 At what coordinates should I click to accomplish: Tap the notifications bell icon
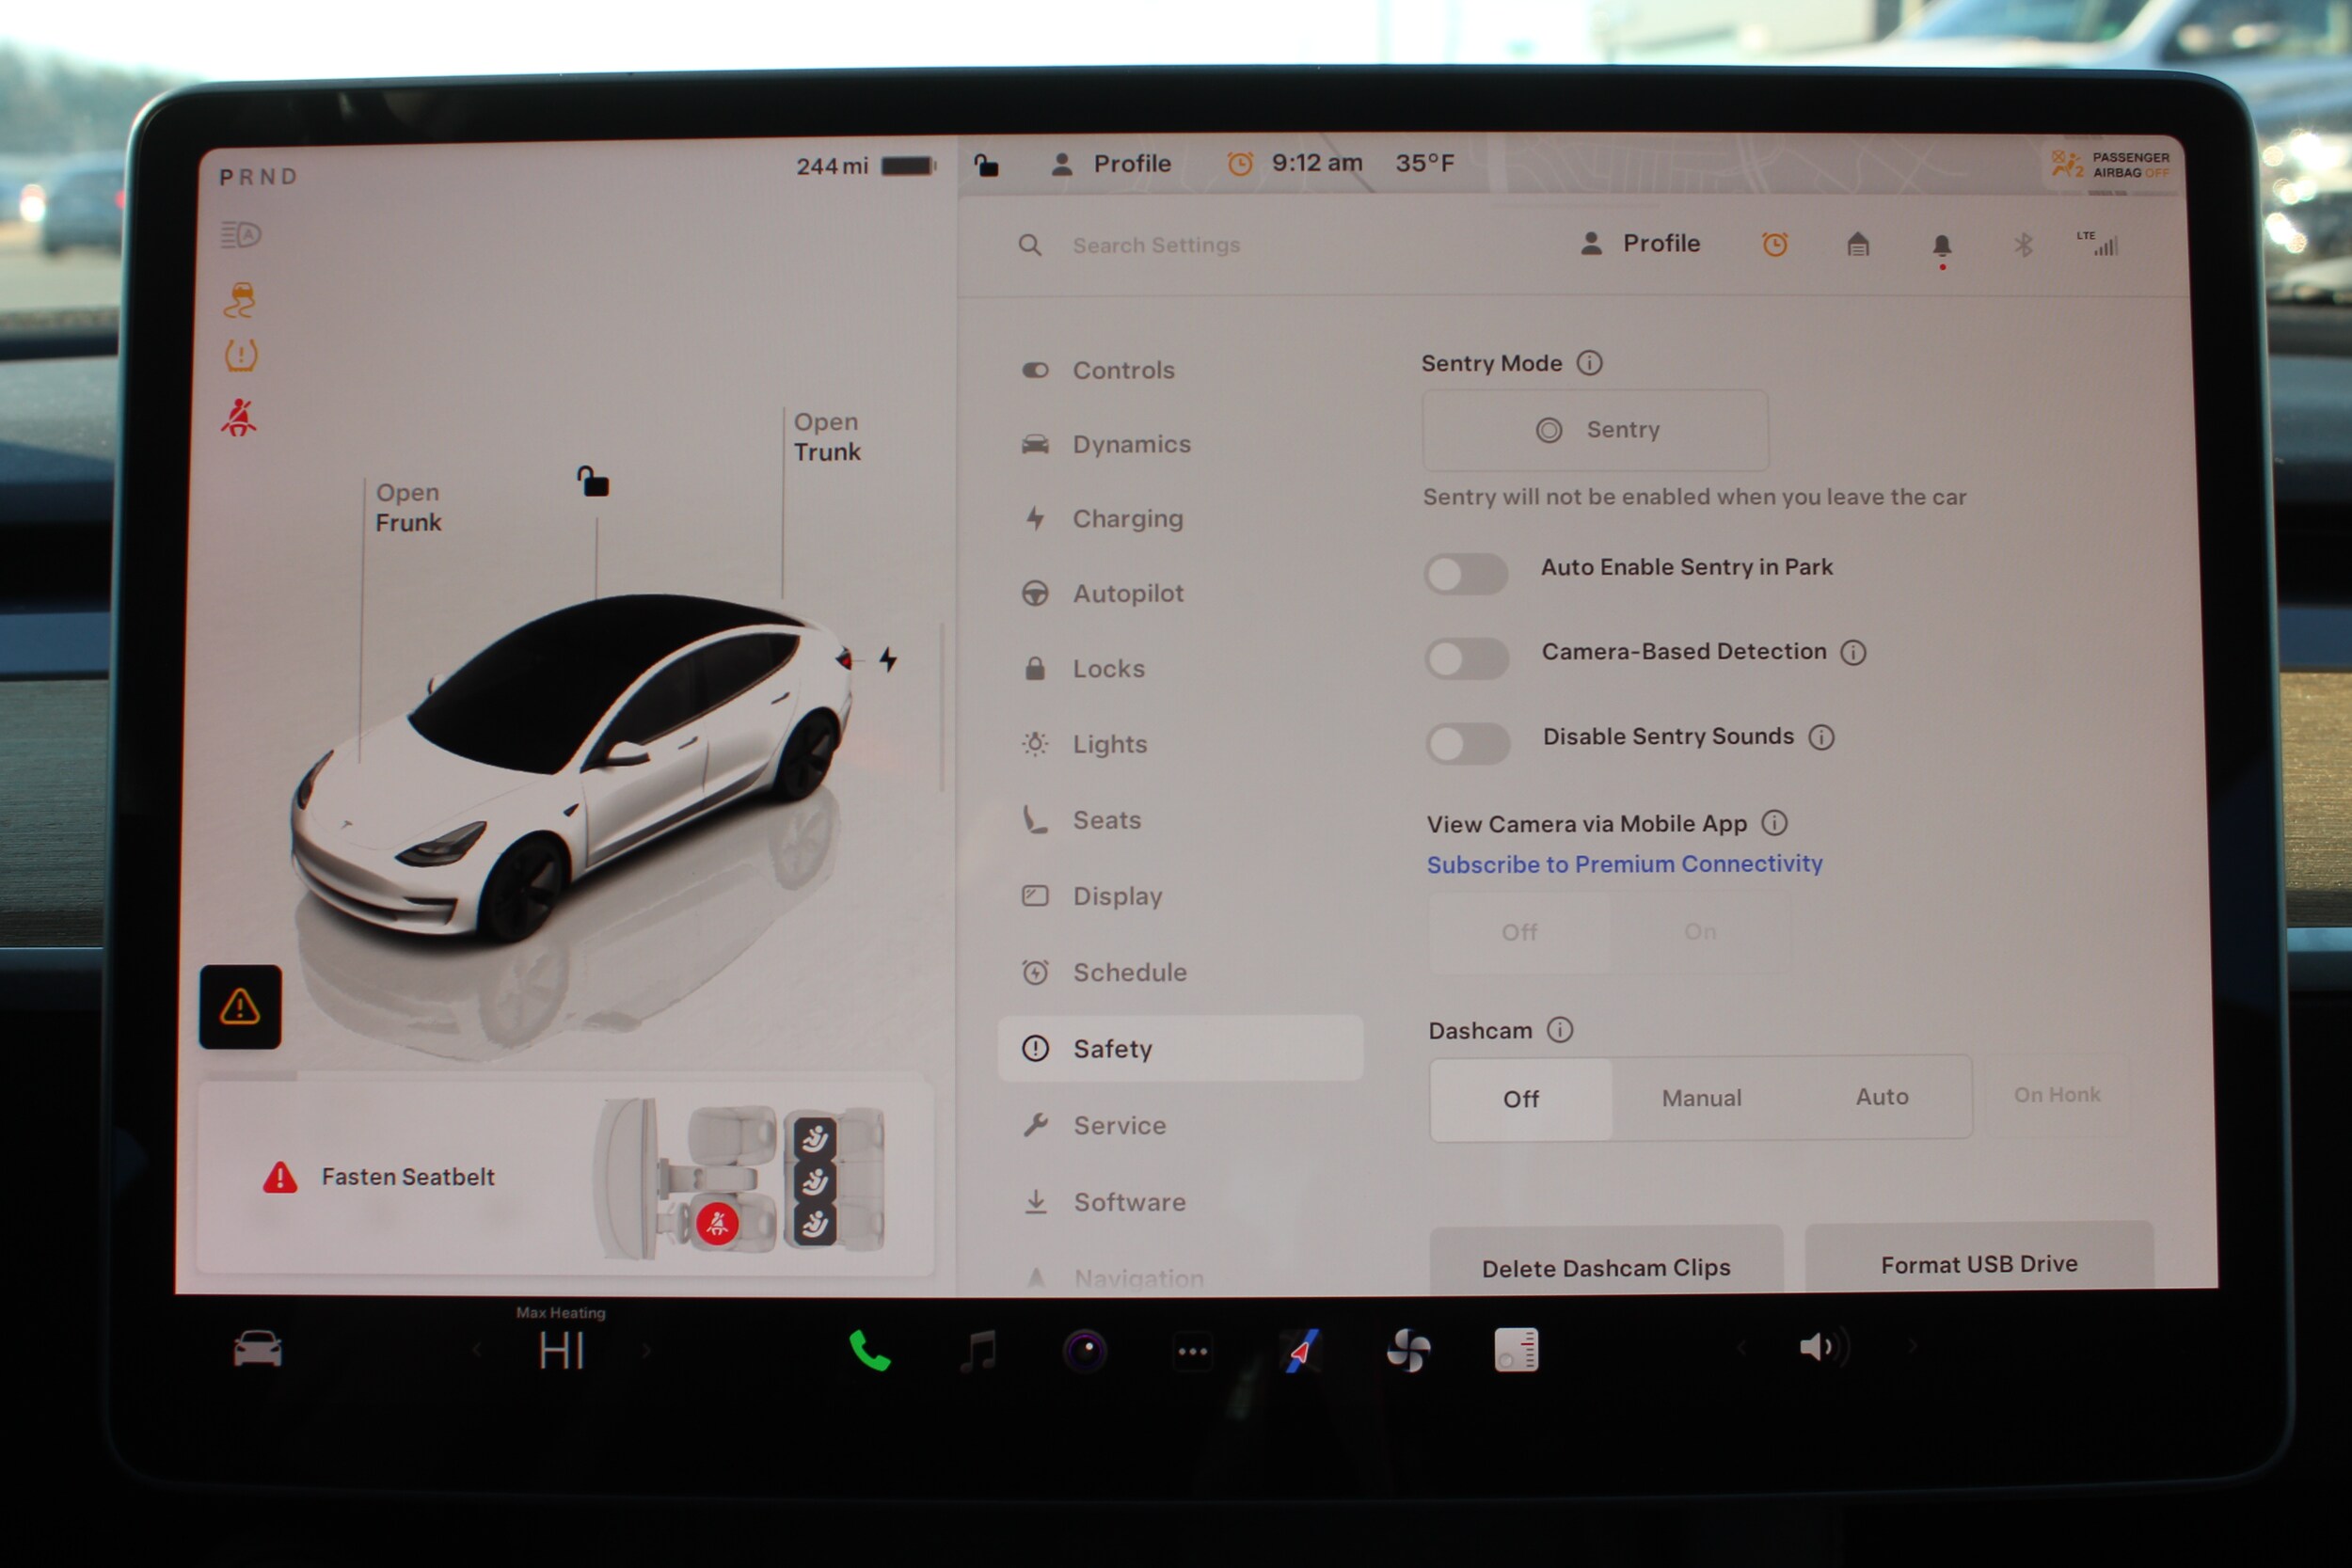point(1941,245)
